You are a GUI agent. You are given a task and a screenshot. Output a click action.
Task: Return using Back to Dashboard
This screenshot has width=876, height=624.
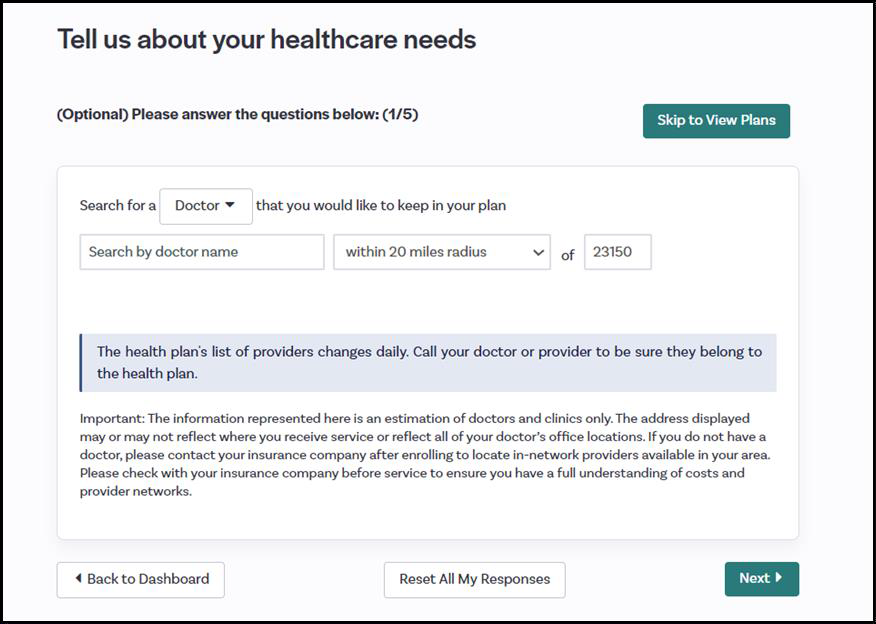pyautogui.click(x=140, y=579)
